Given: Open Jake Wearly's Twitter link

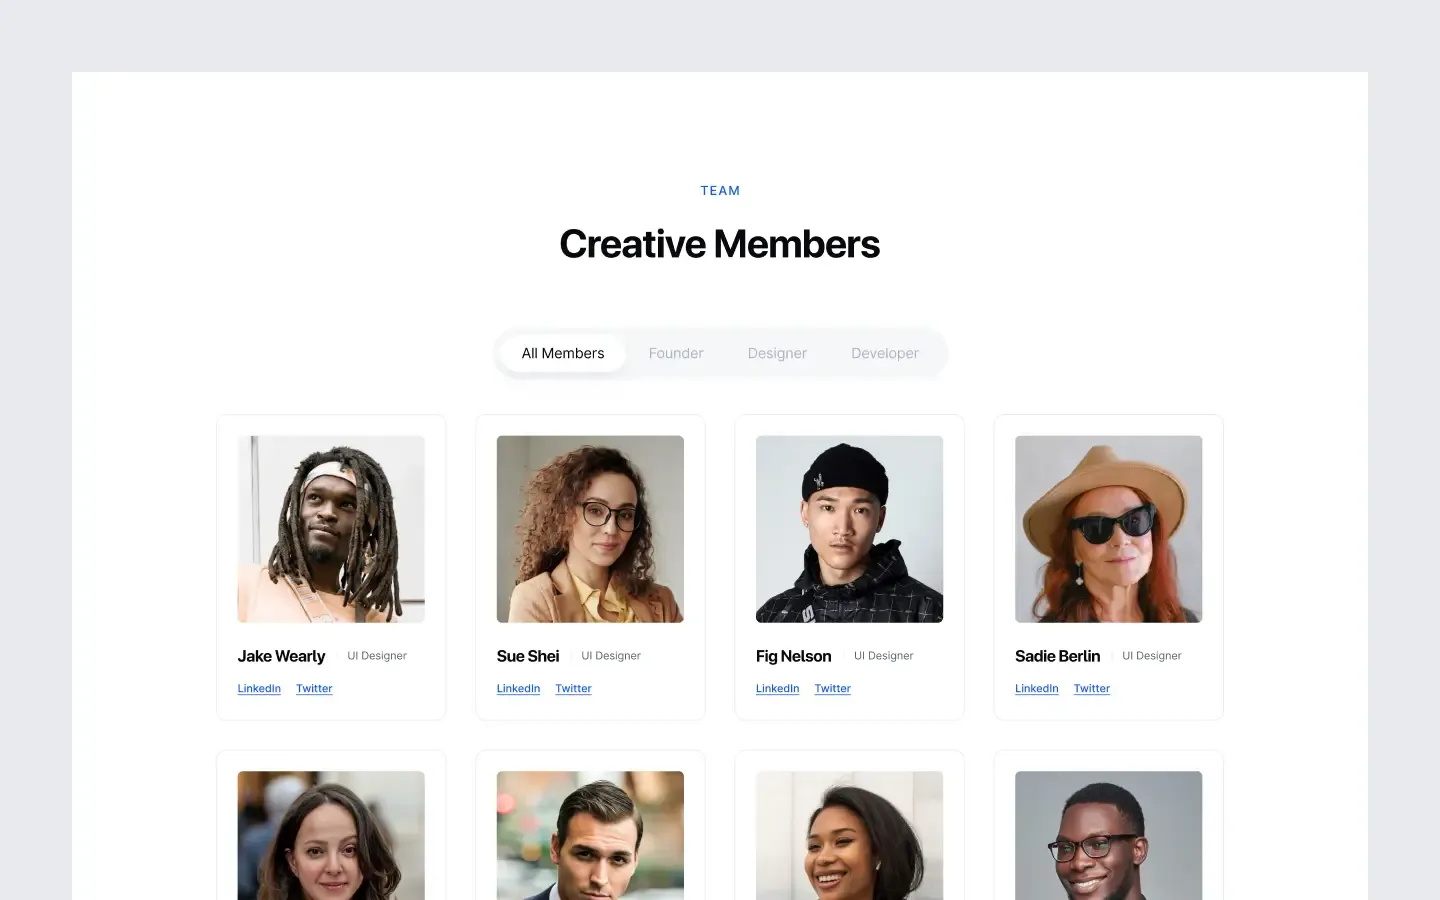Looking at the screenshot, I should 314,688.
